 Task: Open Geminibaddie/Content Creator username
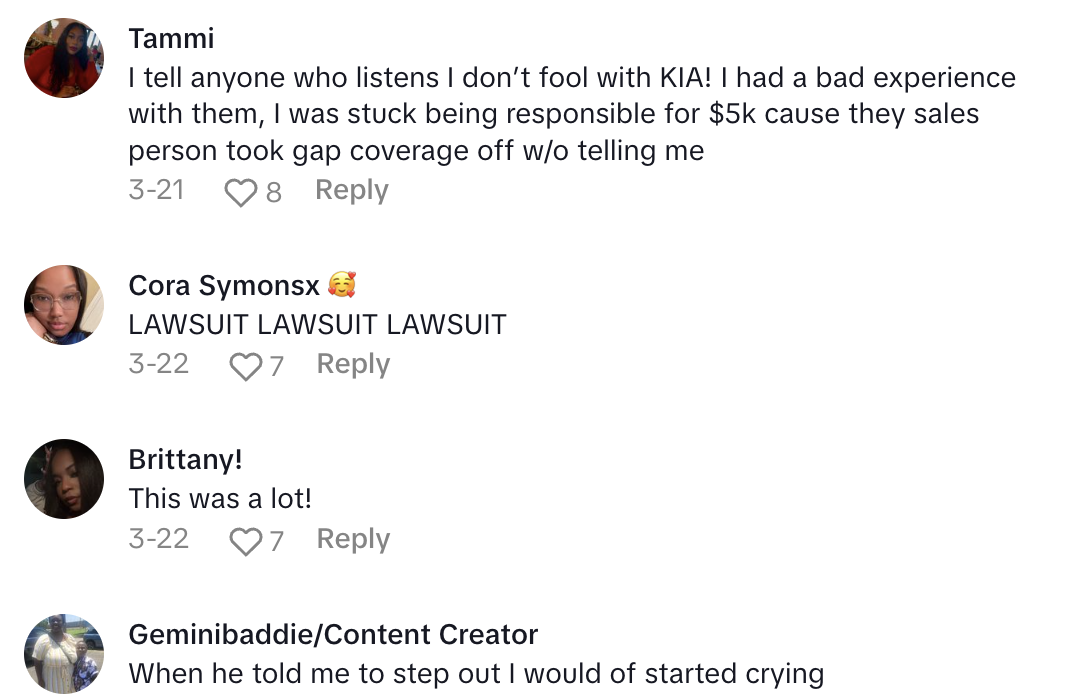pos(333,634)
